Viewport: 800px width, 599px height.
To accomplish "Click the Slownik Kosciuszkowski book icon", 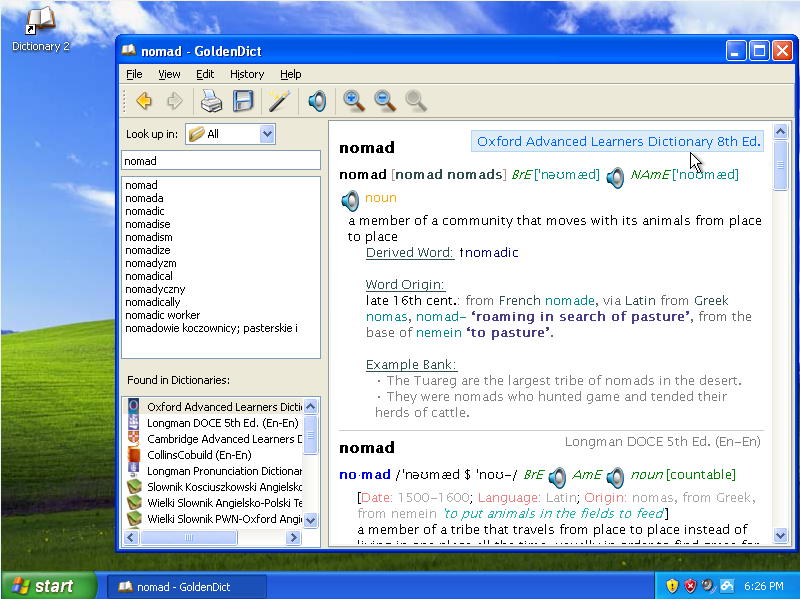I will click(x=134, y=486).
